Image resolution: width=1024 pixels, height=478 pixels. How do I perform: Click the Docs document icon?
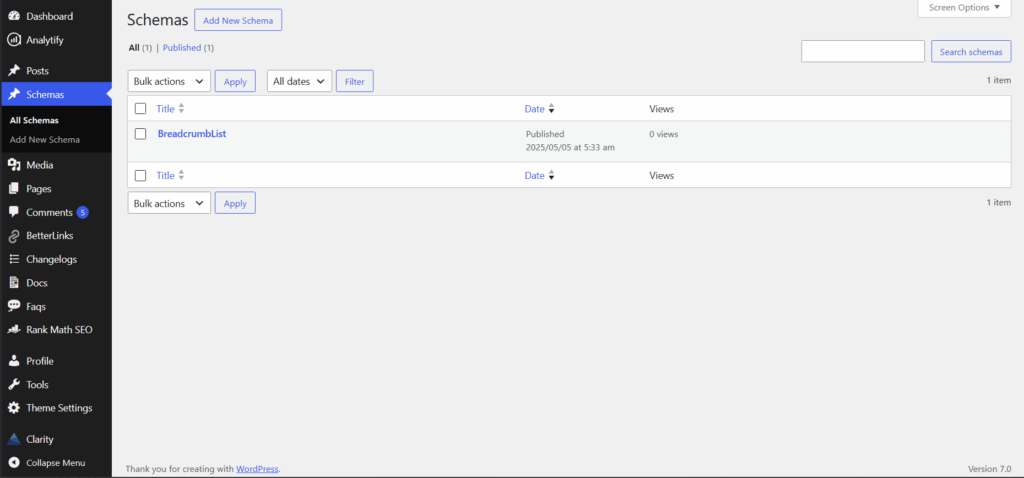[x=14, y=283]
